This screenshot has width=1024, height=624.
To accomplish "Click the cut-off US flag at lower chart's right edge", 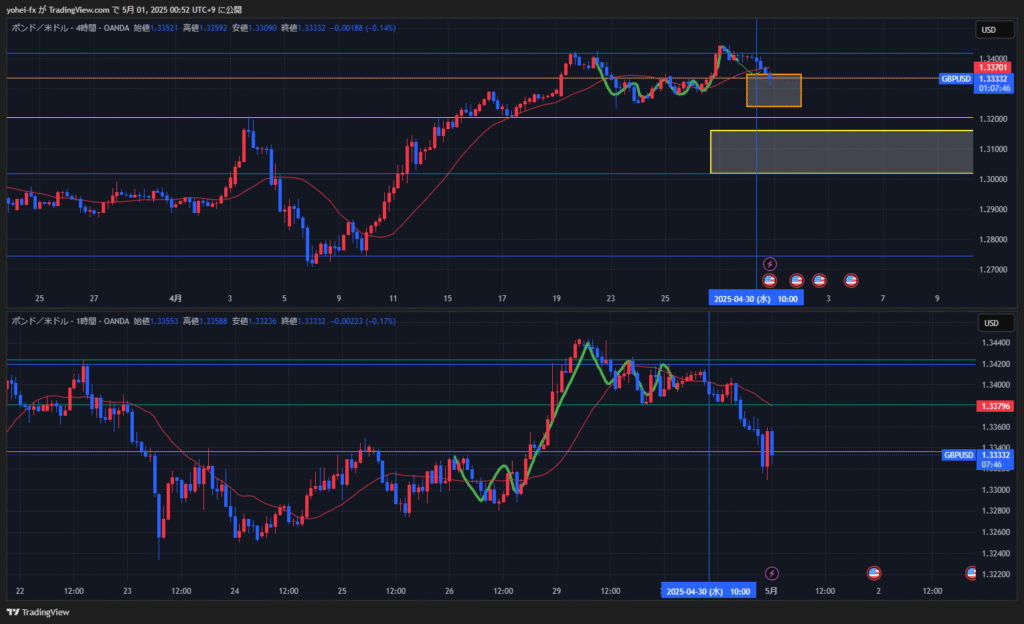I will click(x=970, y=573).
